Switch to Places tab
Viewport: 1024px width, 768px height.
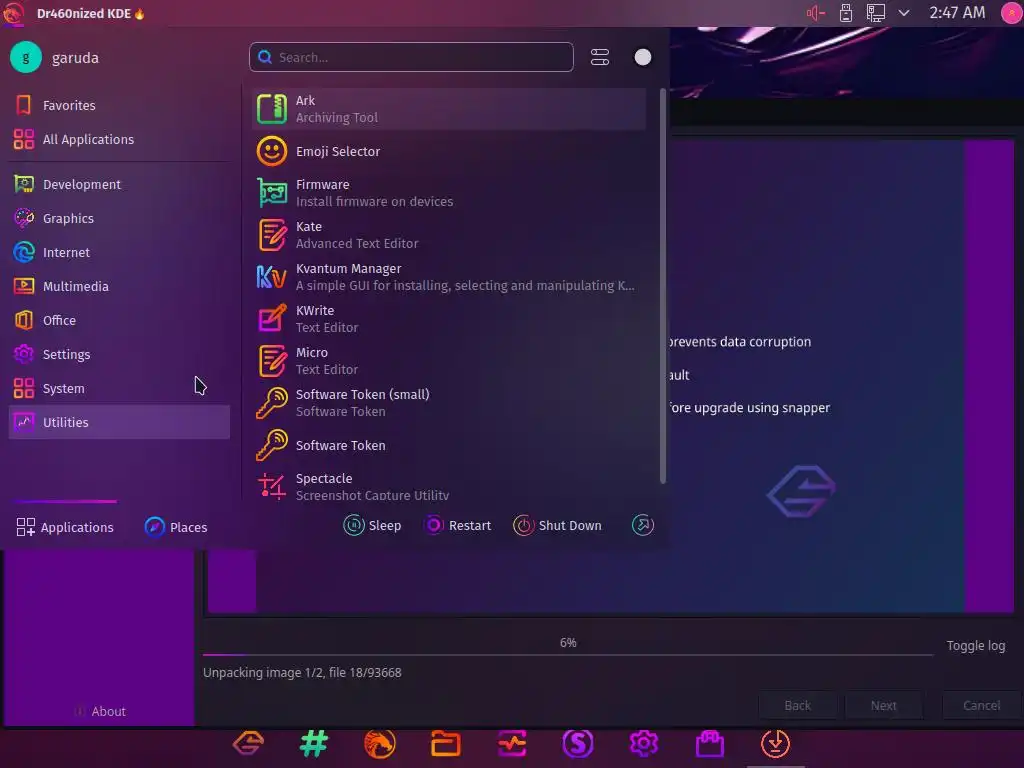176,527
